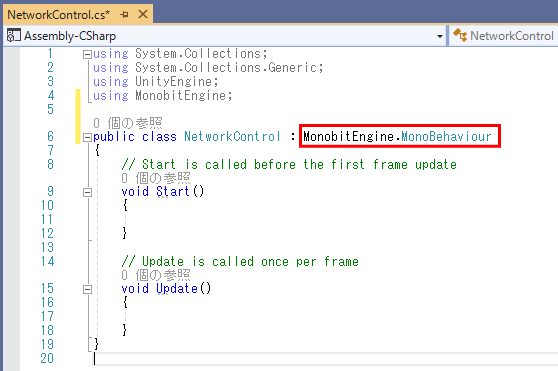Screen dimensions: 558x371
Task: Click MonoBehaviour base class name
Action: click(446, 137)
